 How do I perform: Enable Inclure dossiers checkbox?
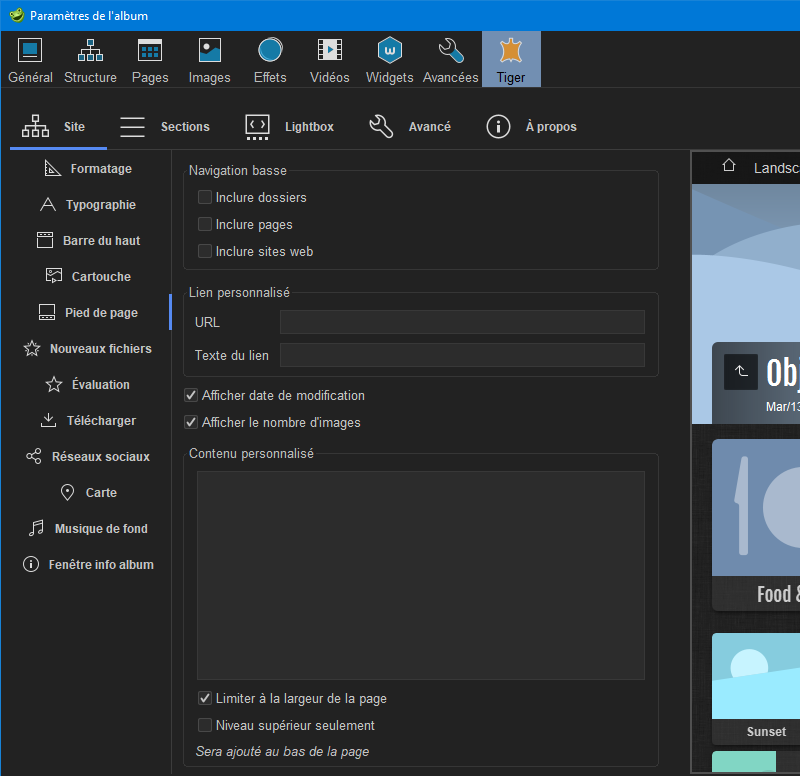(x=205, y=198)
